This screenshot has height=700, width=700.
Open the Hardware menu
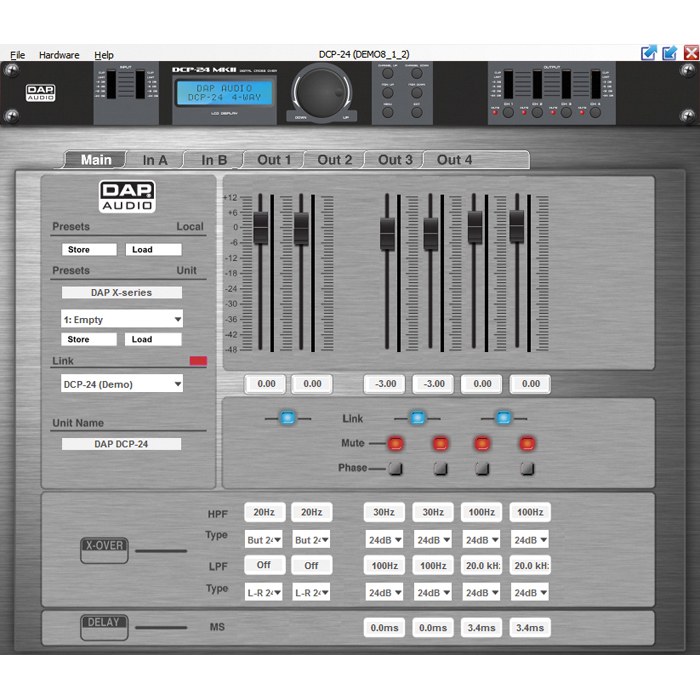click(59, 55)
